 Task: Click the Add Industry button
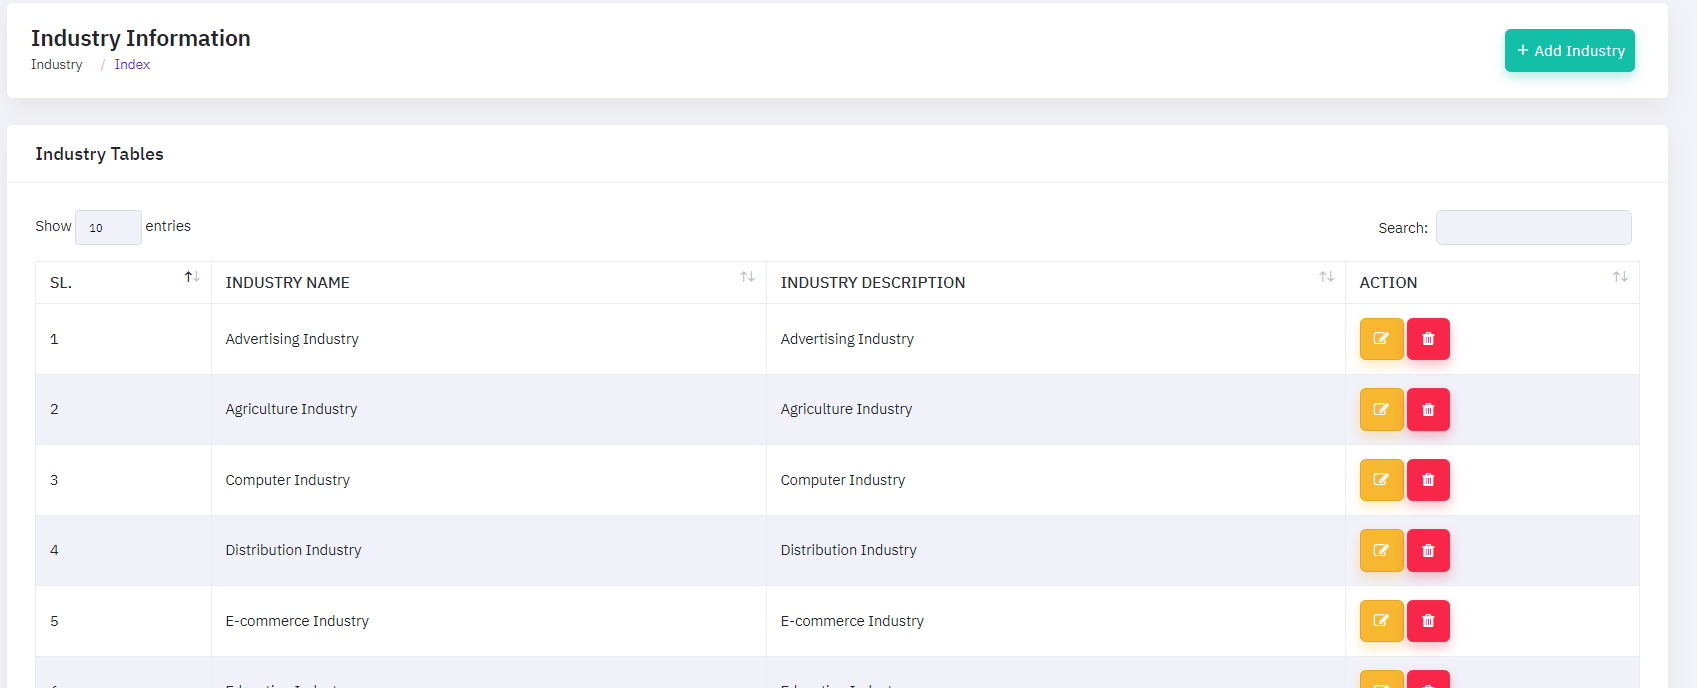(1569, 51)
